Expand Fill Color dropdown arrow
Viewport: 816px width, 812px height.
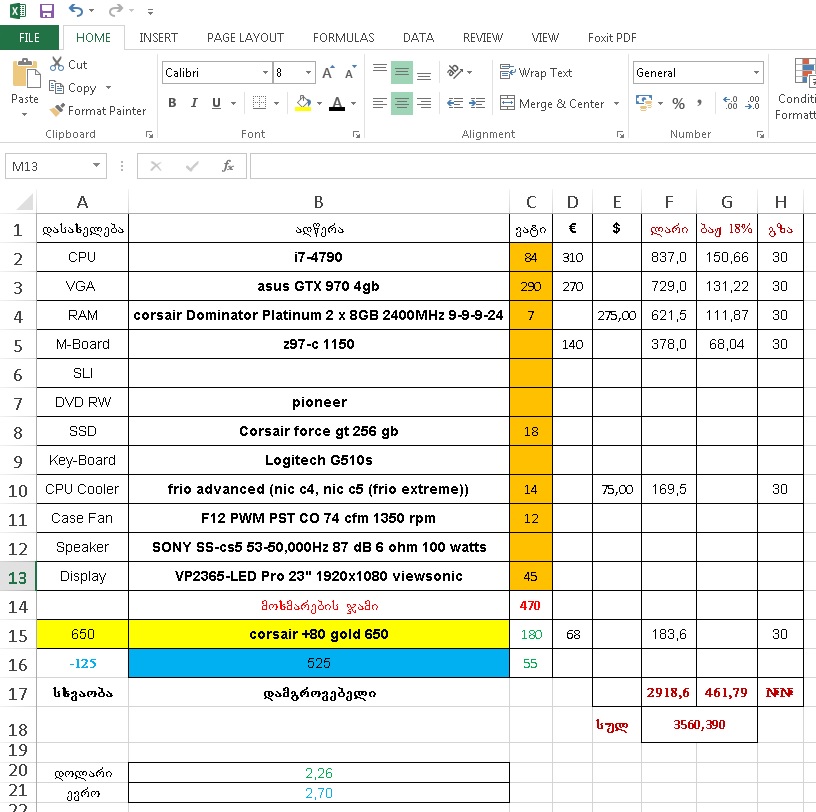click(x=319, y=103)
